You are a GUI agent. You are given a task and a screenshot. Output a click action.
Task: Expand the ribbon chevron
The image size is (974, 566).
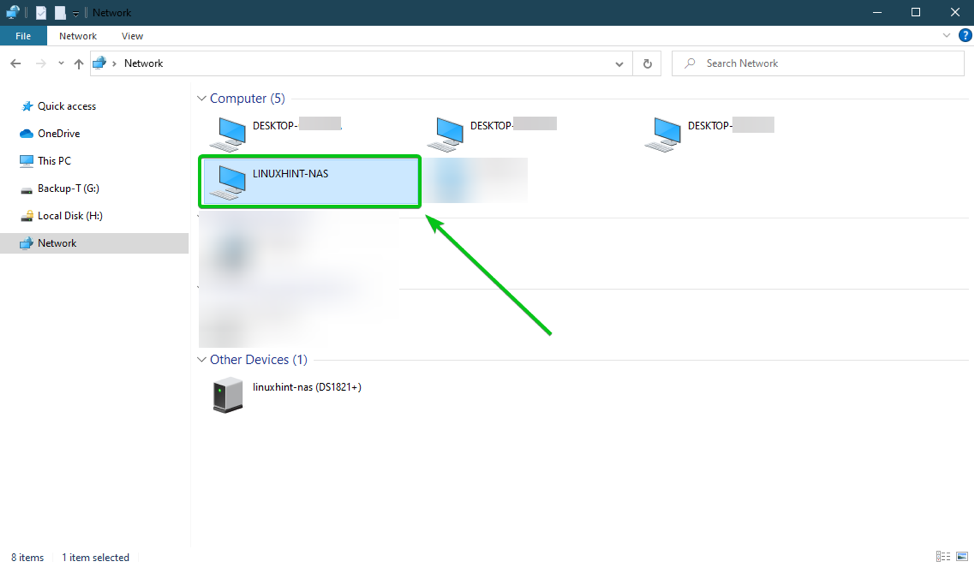(946, 35)
